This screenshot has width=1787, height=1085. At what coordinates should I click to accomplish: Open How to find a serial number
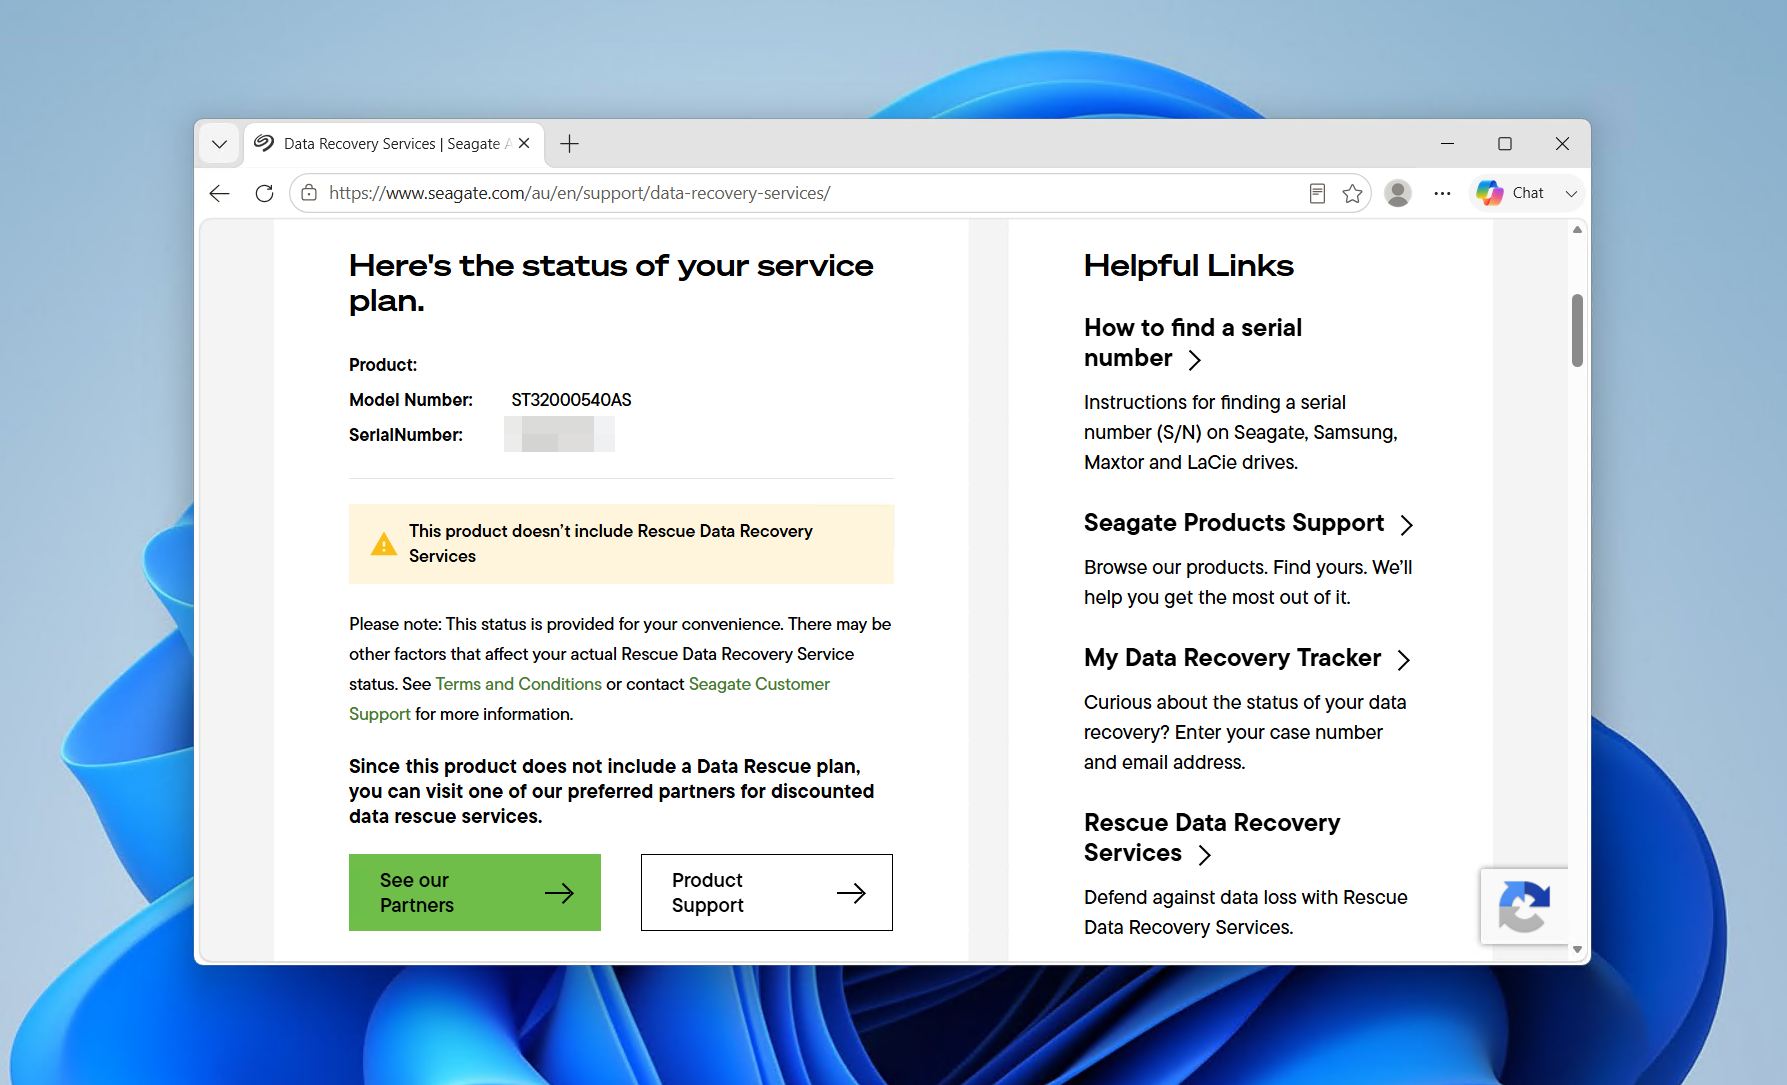(1192, 342)
